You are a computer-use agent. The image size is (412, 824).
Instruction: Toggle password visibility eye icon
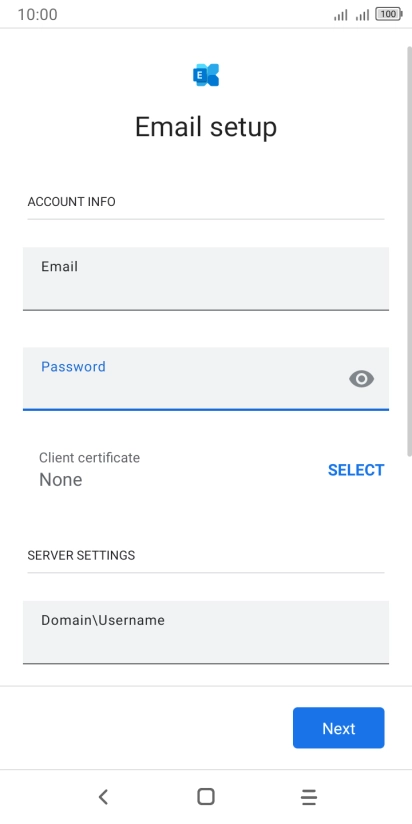(362, 379)
